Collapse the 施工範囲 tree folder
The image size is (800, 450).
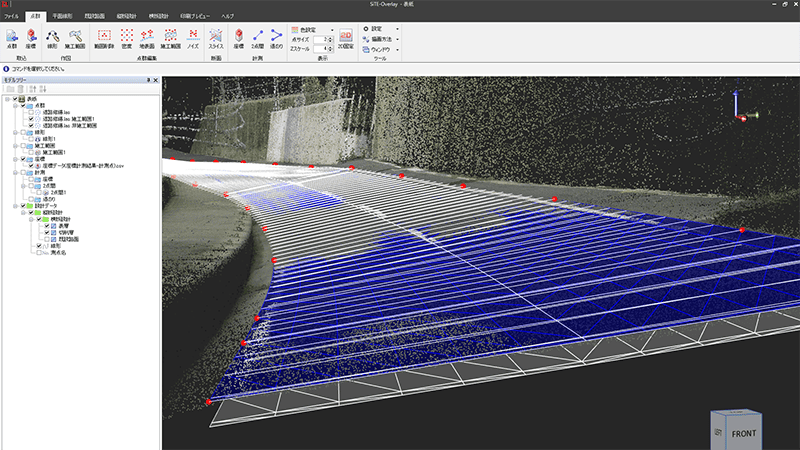[15, 145]
